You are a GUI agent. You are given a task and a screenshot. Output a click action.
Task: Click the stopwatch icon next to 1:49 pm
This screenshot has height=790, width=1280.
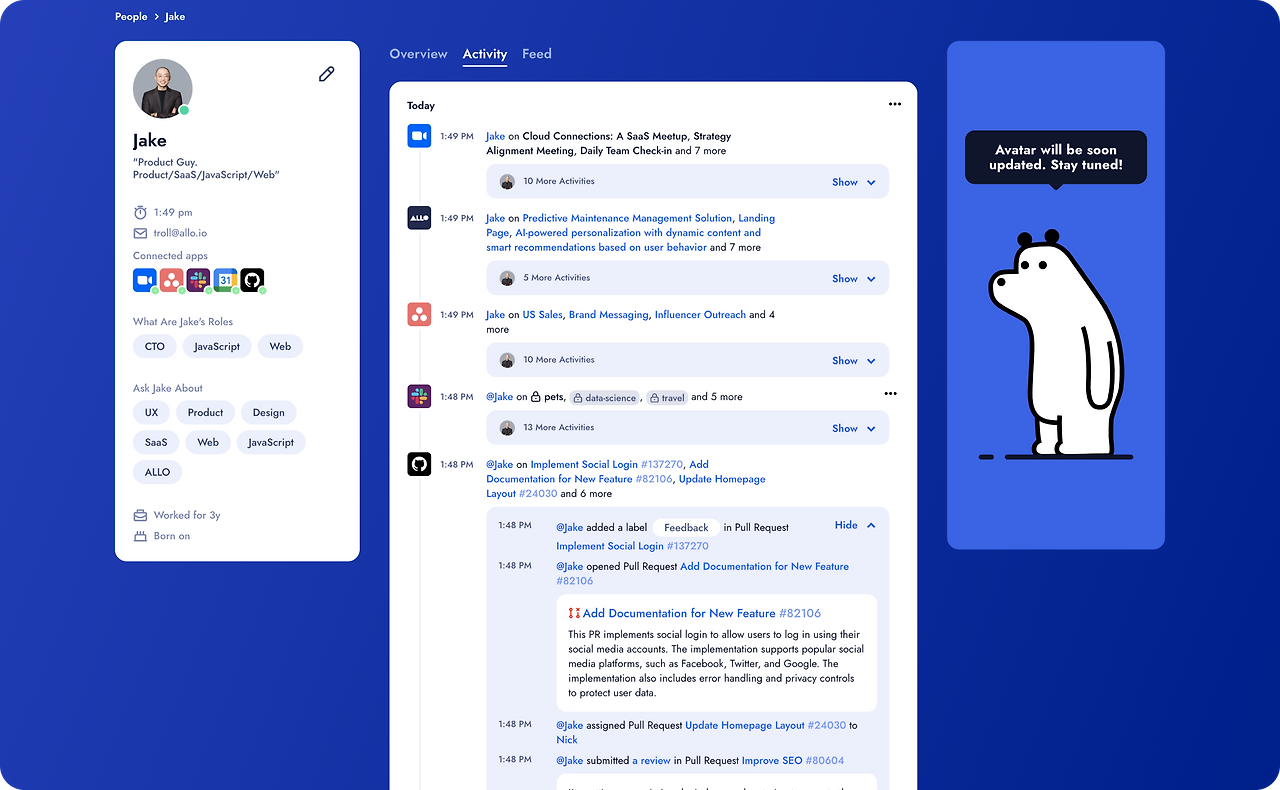click(x=140, y=212)
